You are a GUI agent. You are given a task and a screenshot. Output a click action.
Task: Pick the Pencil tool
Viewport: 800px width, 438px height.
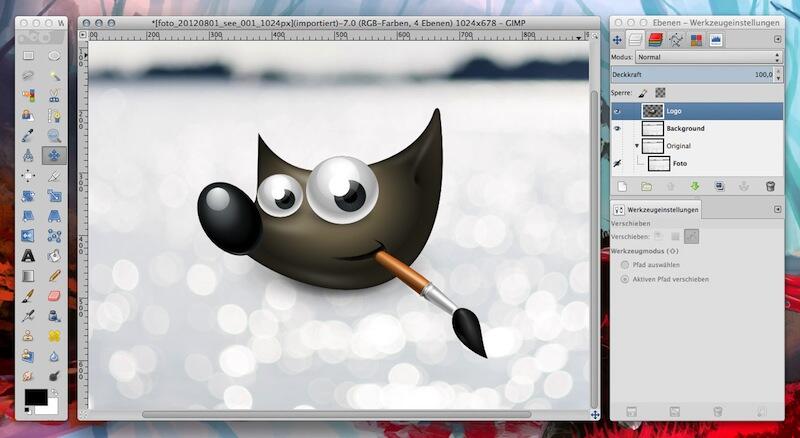(x=54, y=276)
